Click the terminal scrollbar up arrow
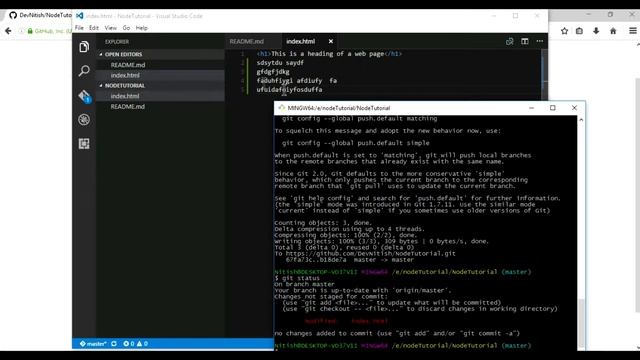This screenshot has height=360, width=640. pos(581,120)
